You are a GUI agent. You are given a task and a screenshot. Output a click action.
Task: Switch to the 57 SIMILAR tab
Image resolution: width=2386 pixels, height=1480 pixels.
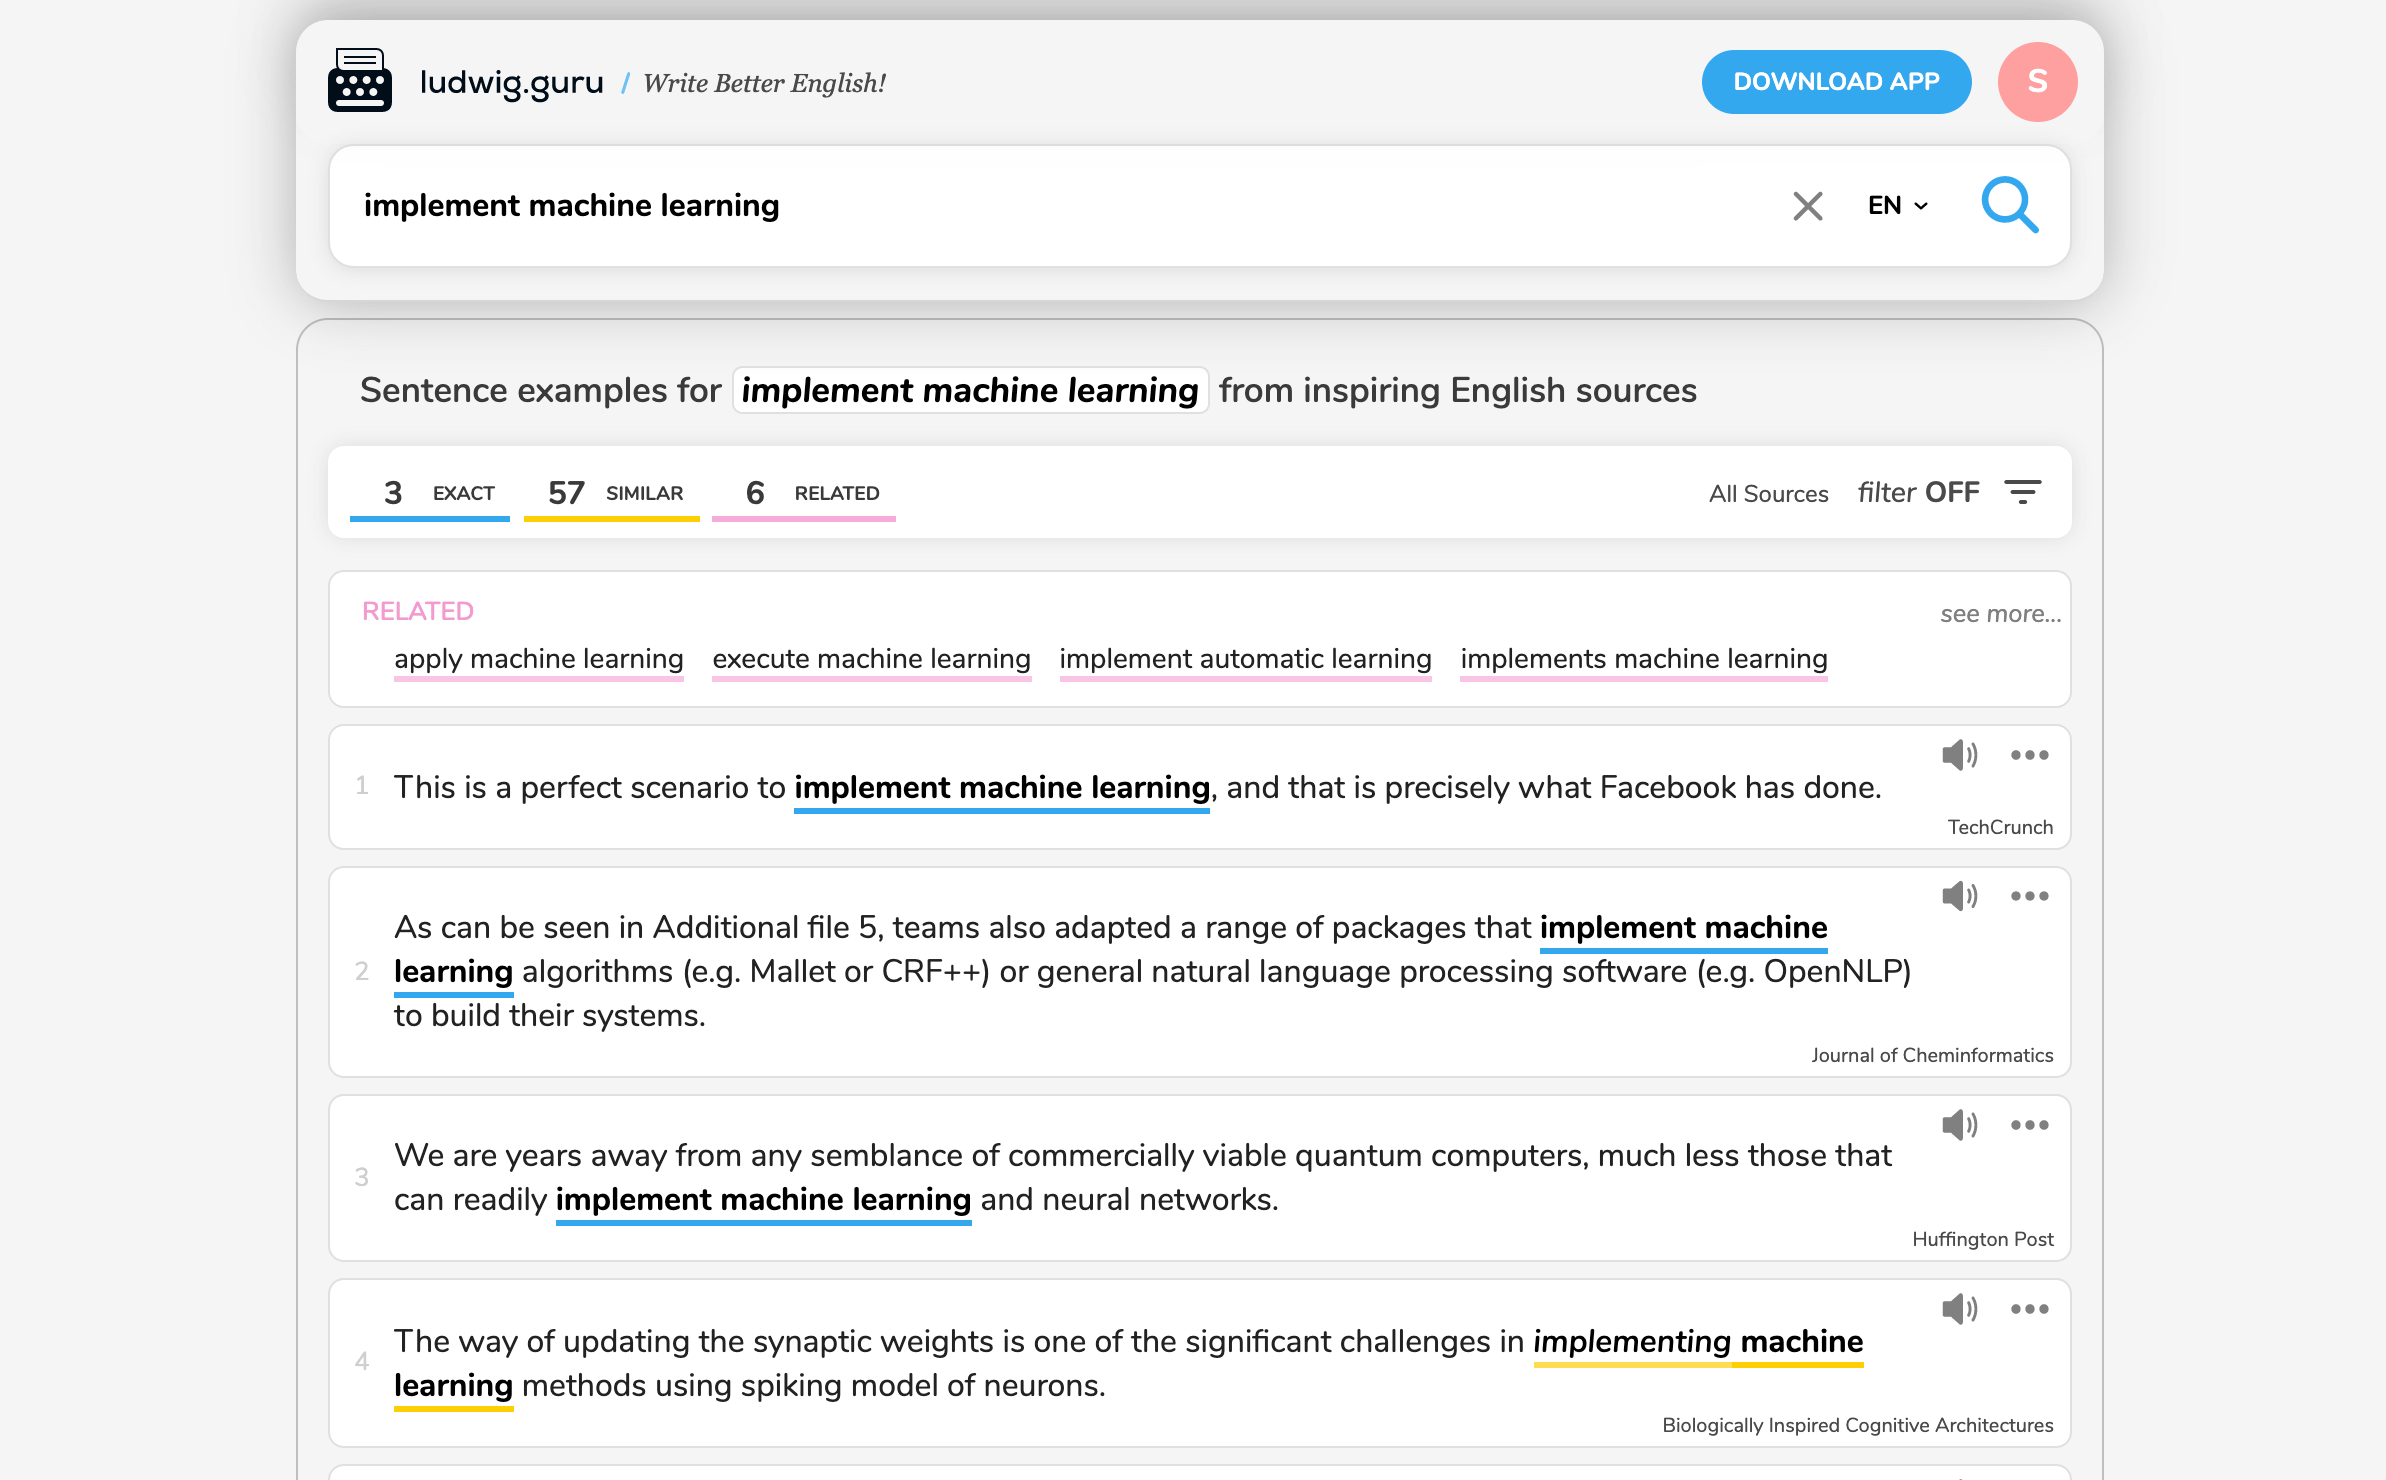tap(612, 494)
